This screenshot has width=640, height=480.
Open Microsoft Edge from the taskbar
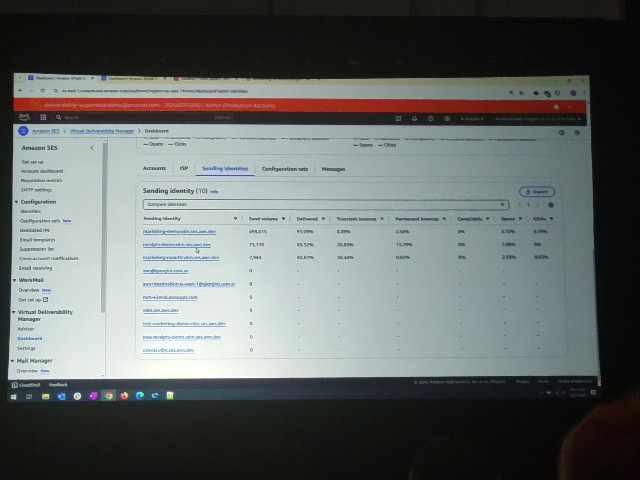pyautogui.click(x=140, y=396)
